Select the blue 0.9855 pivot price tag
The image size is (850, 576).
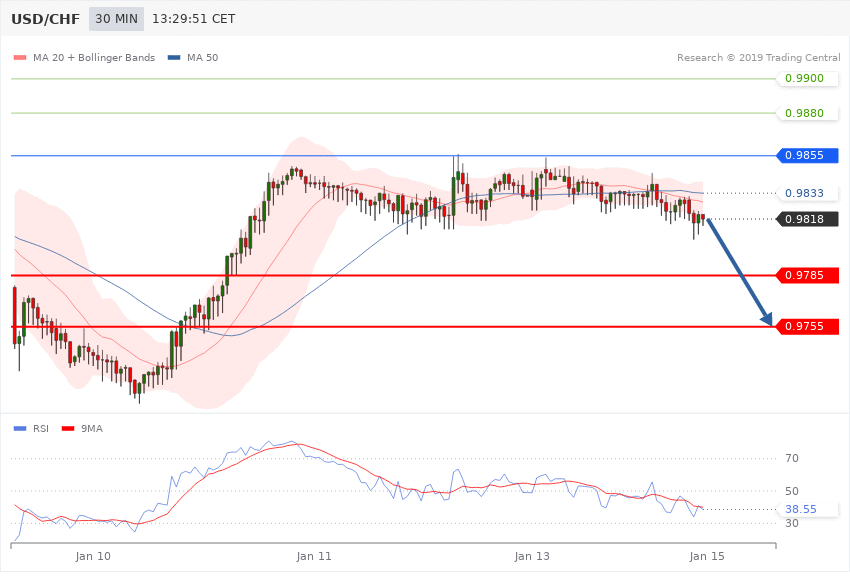(x=808, y=155)
